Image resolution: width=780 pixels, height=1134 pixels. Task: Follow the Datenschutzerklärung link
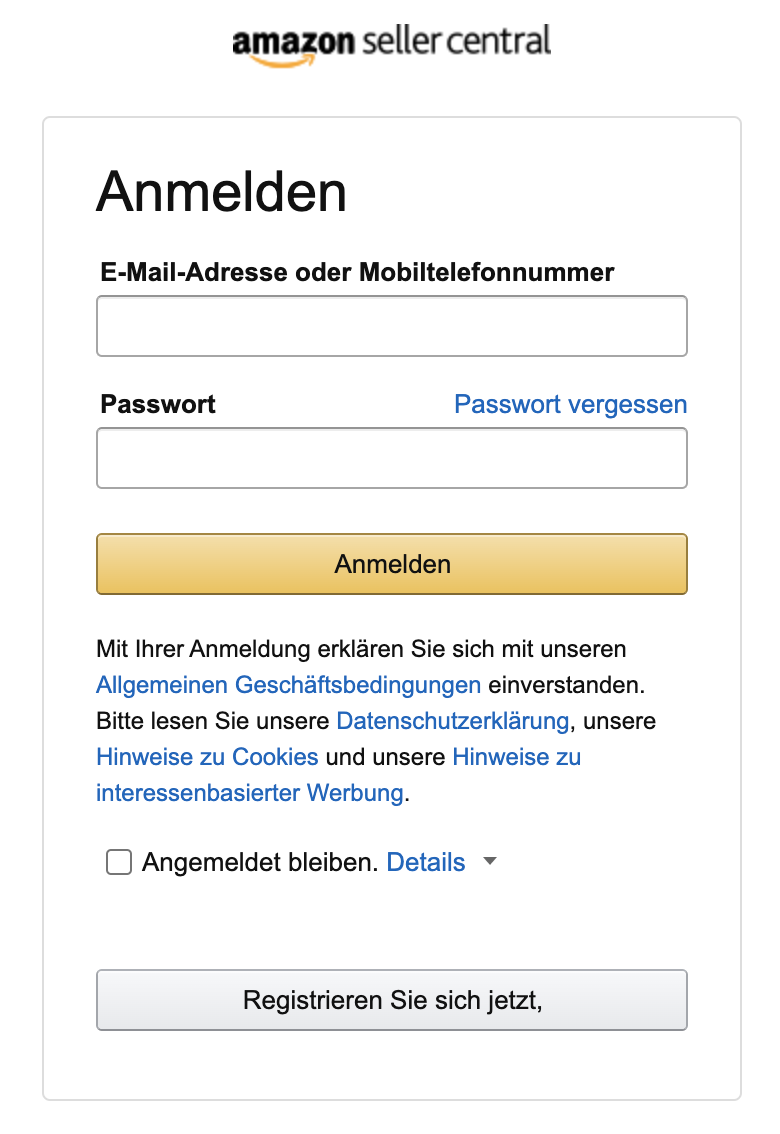click(452, 721)
